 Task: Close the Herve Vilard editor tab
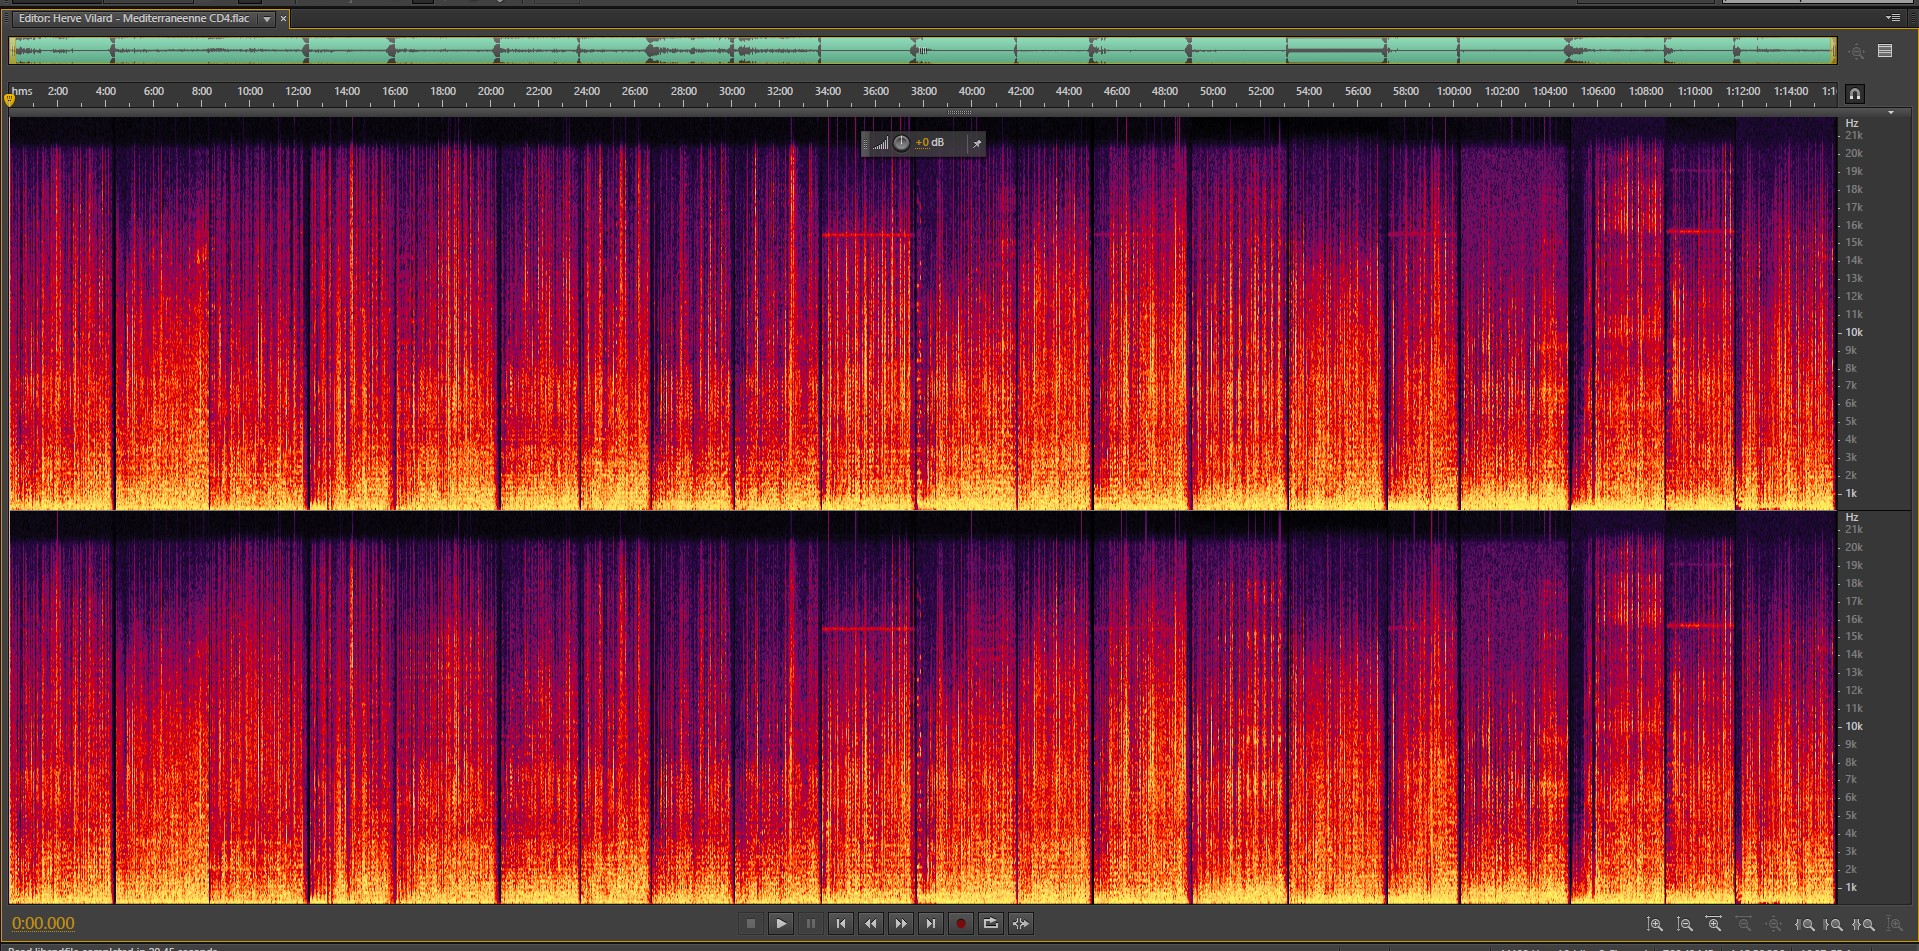[283, 19]
